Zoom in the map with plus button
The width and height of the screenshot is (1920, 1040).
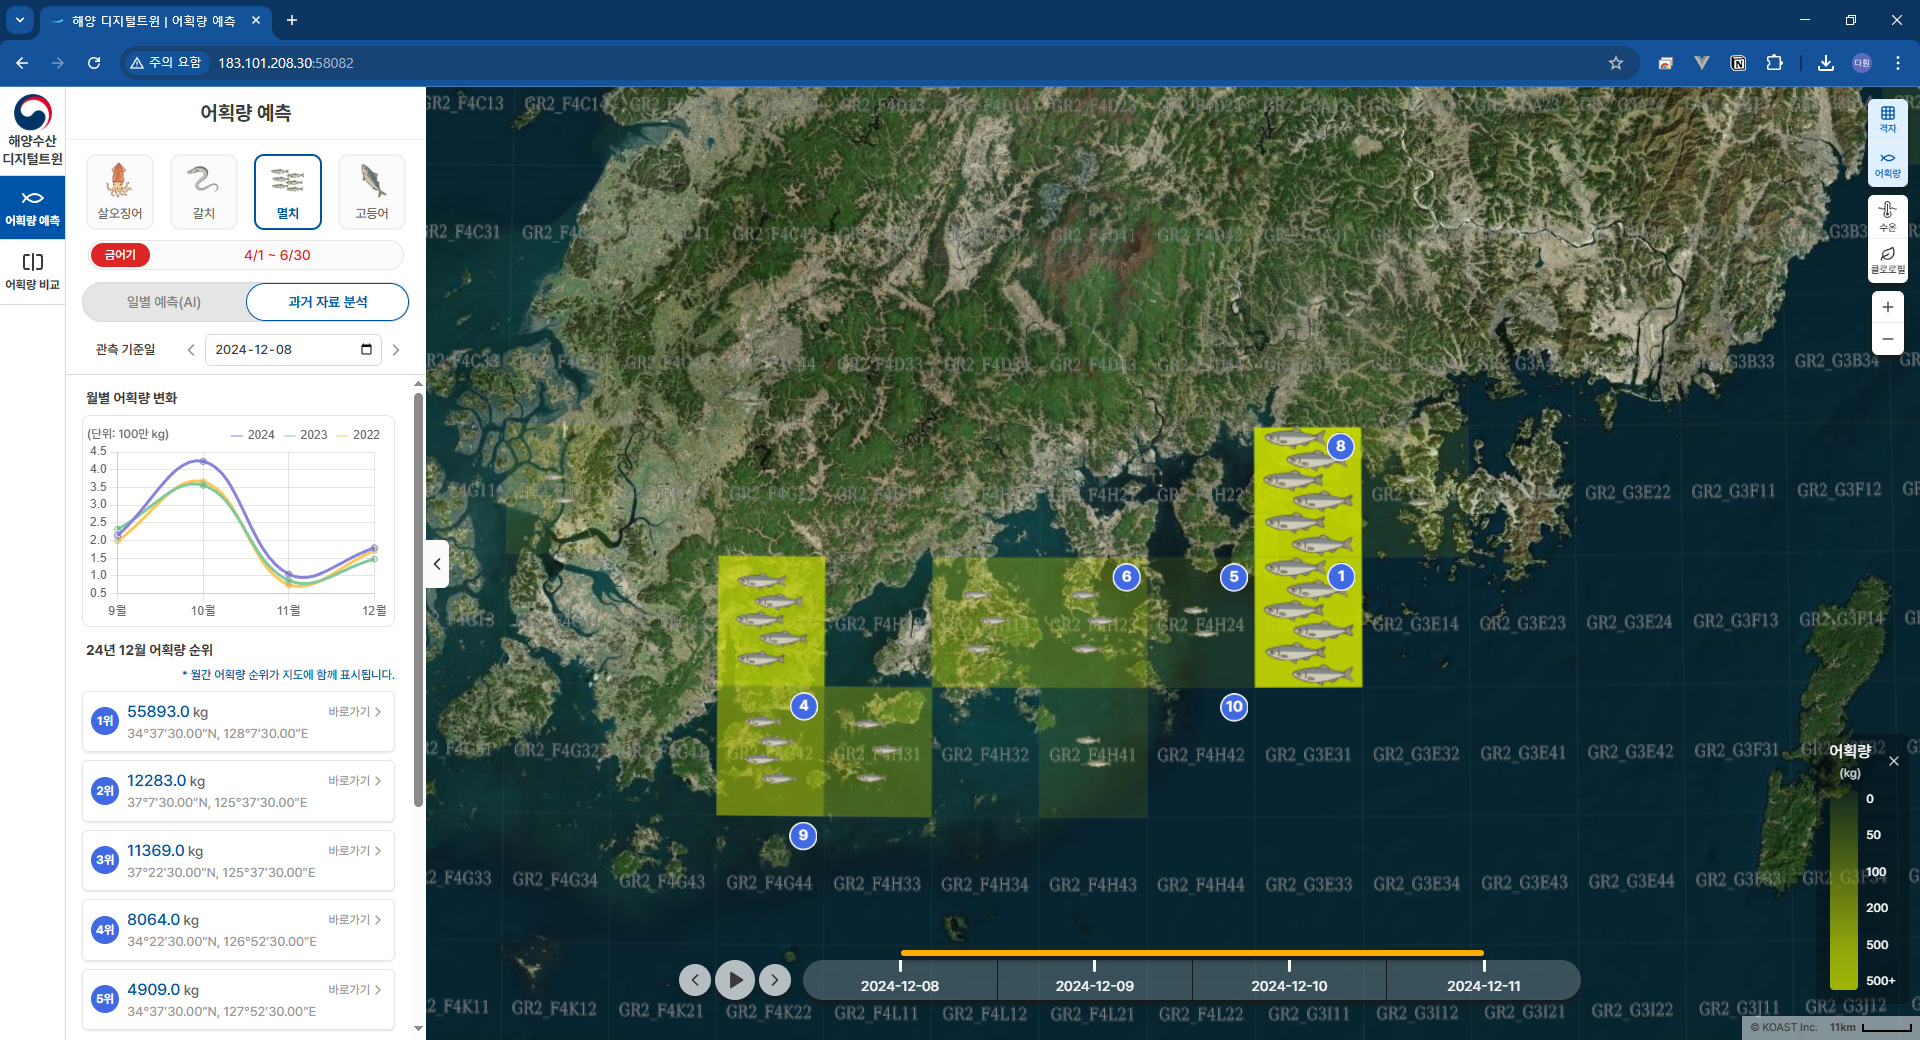pos(1888,307)
